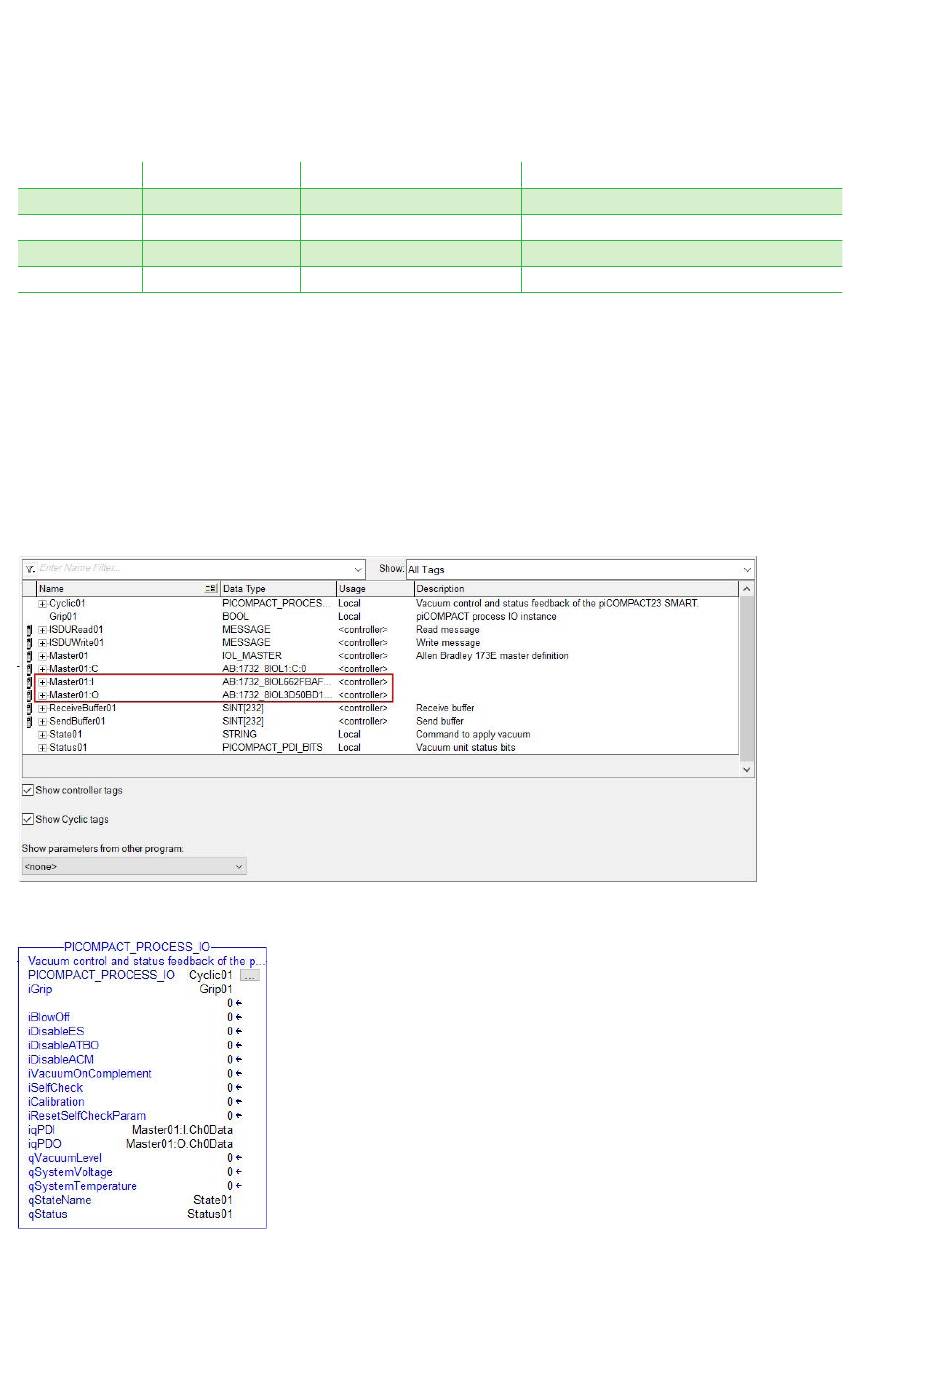Expand the Master01 IOL_MASTER tag
The image size is (950, 1378).
coord(42,656)
